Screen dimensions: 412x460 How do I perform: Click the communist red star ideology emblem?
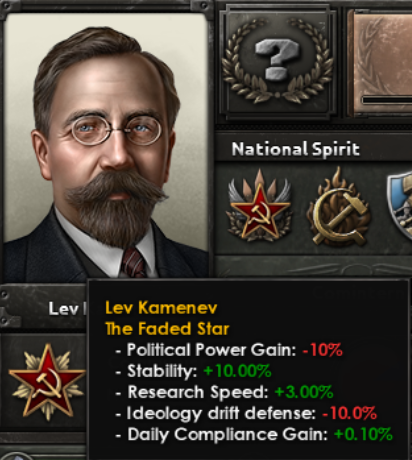(x=47, y=382)
